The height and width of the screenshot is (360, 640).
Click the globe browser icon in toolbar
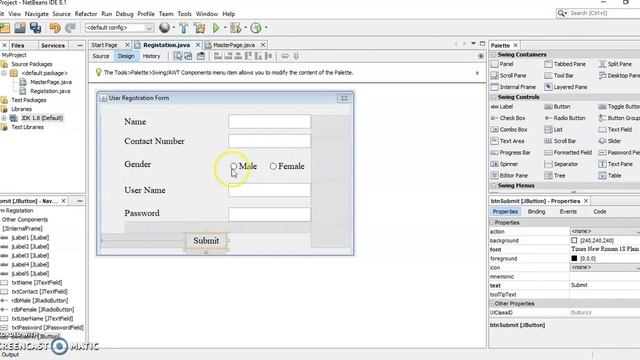point(164,27)
